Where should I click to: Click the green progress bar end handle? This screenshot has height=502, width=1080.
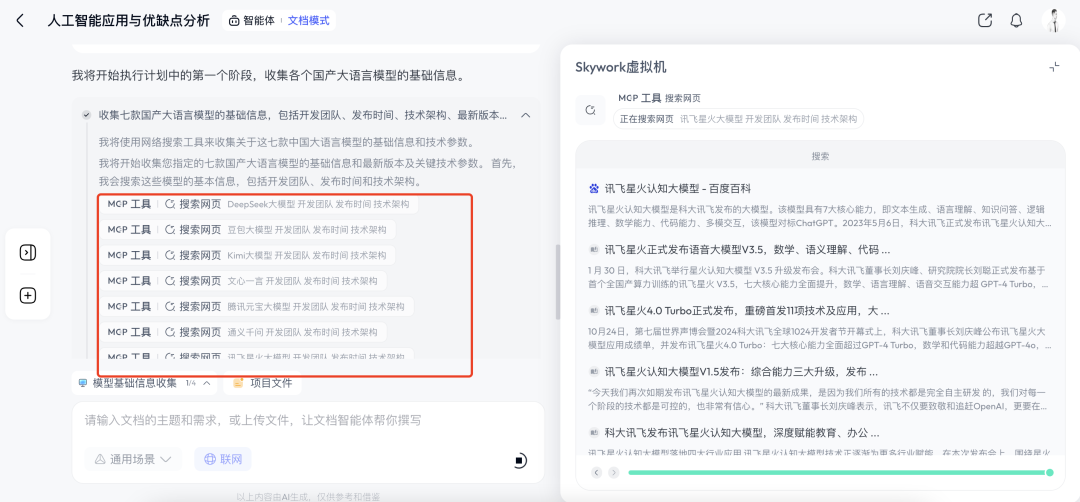1050,472
